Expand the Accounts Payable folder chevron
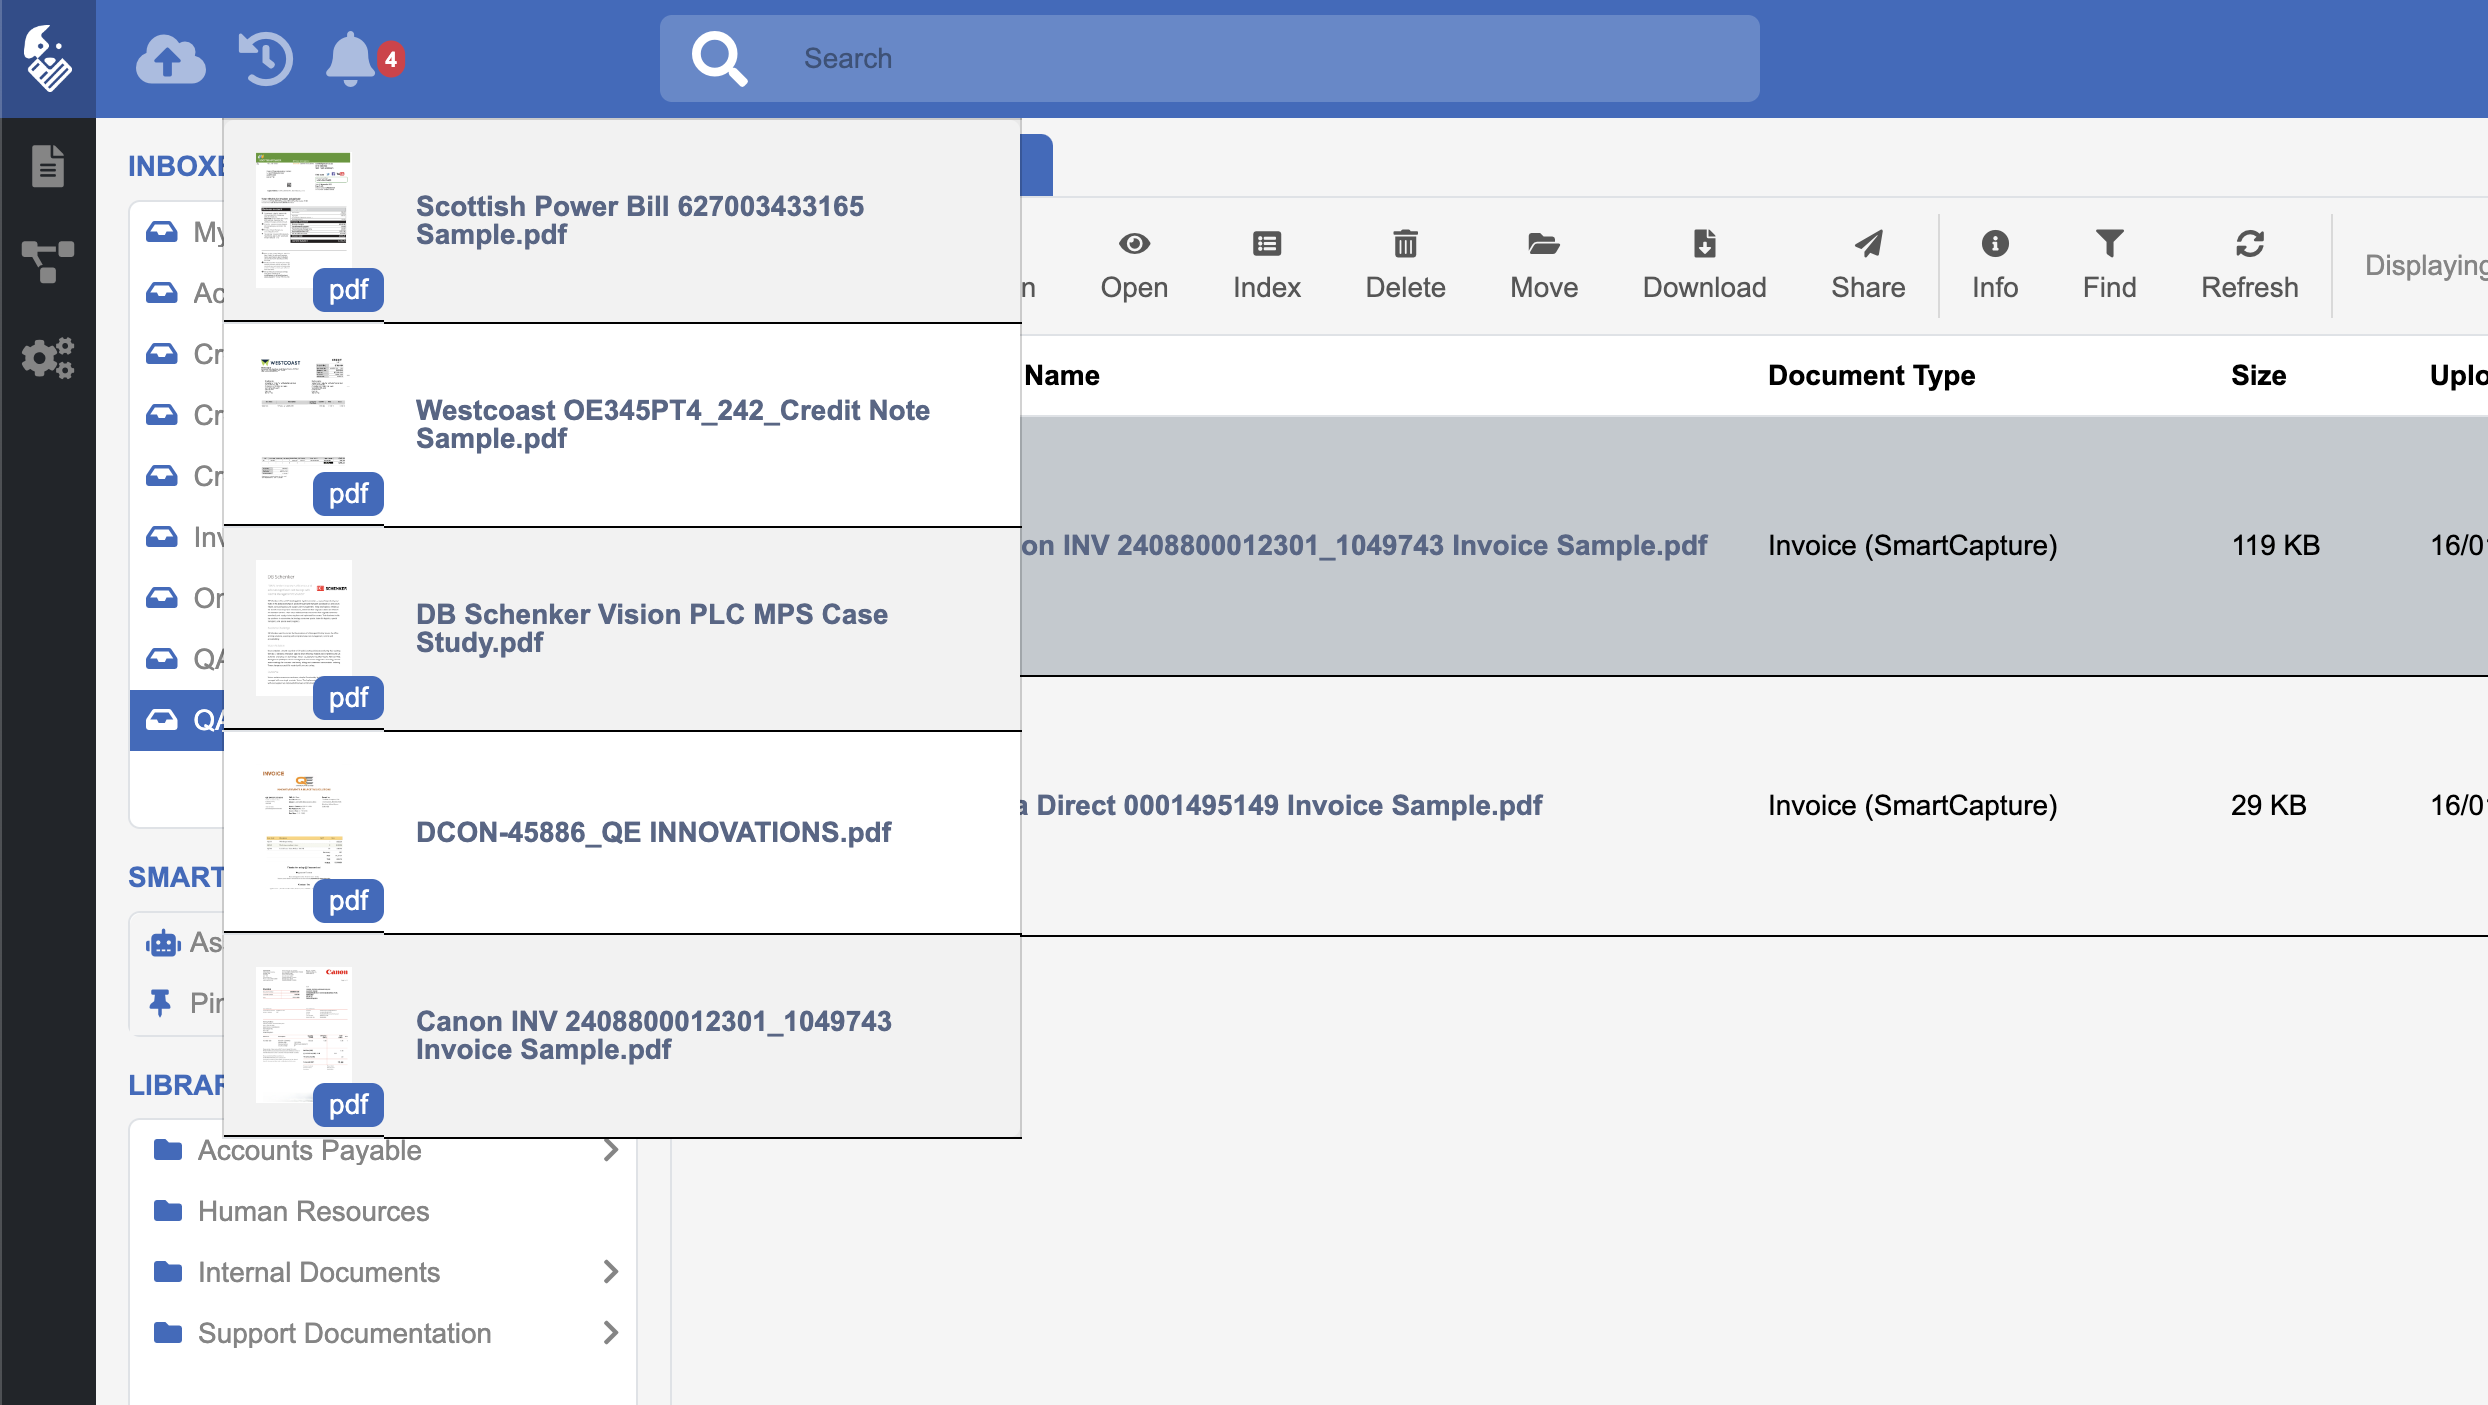The width and height of the screenshot is (2488, 1405). click(x=611, y=1150)
